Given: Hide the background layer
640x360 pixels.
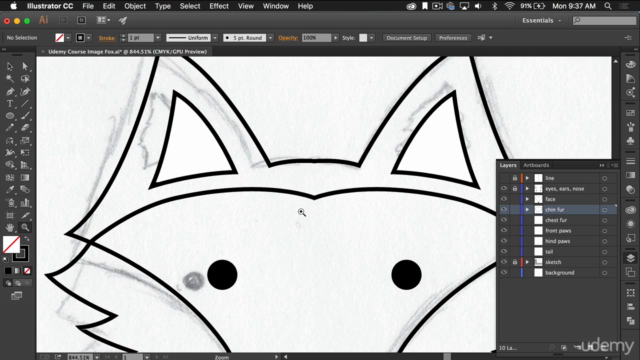Looking at the screenshot, I should [504, 272].
